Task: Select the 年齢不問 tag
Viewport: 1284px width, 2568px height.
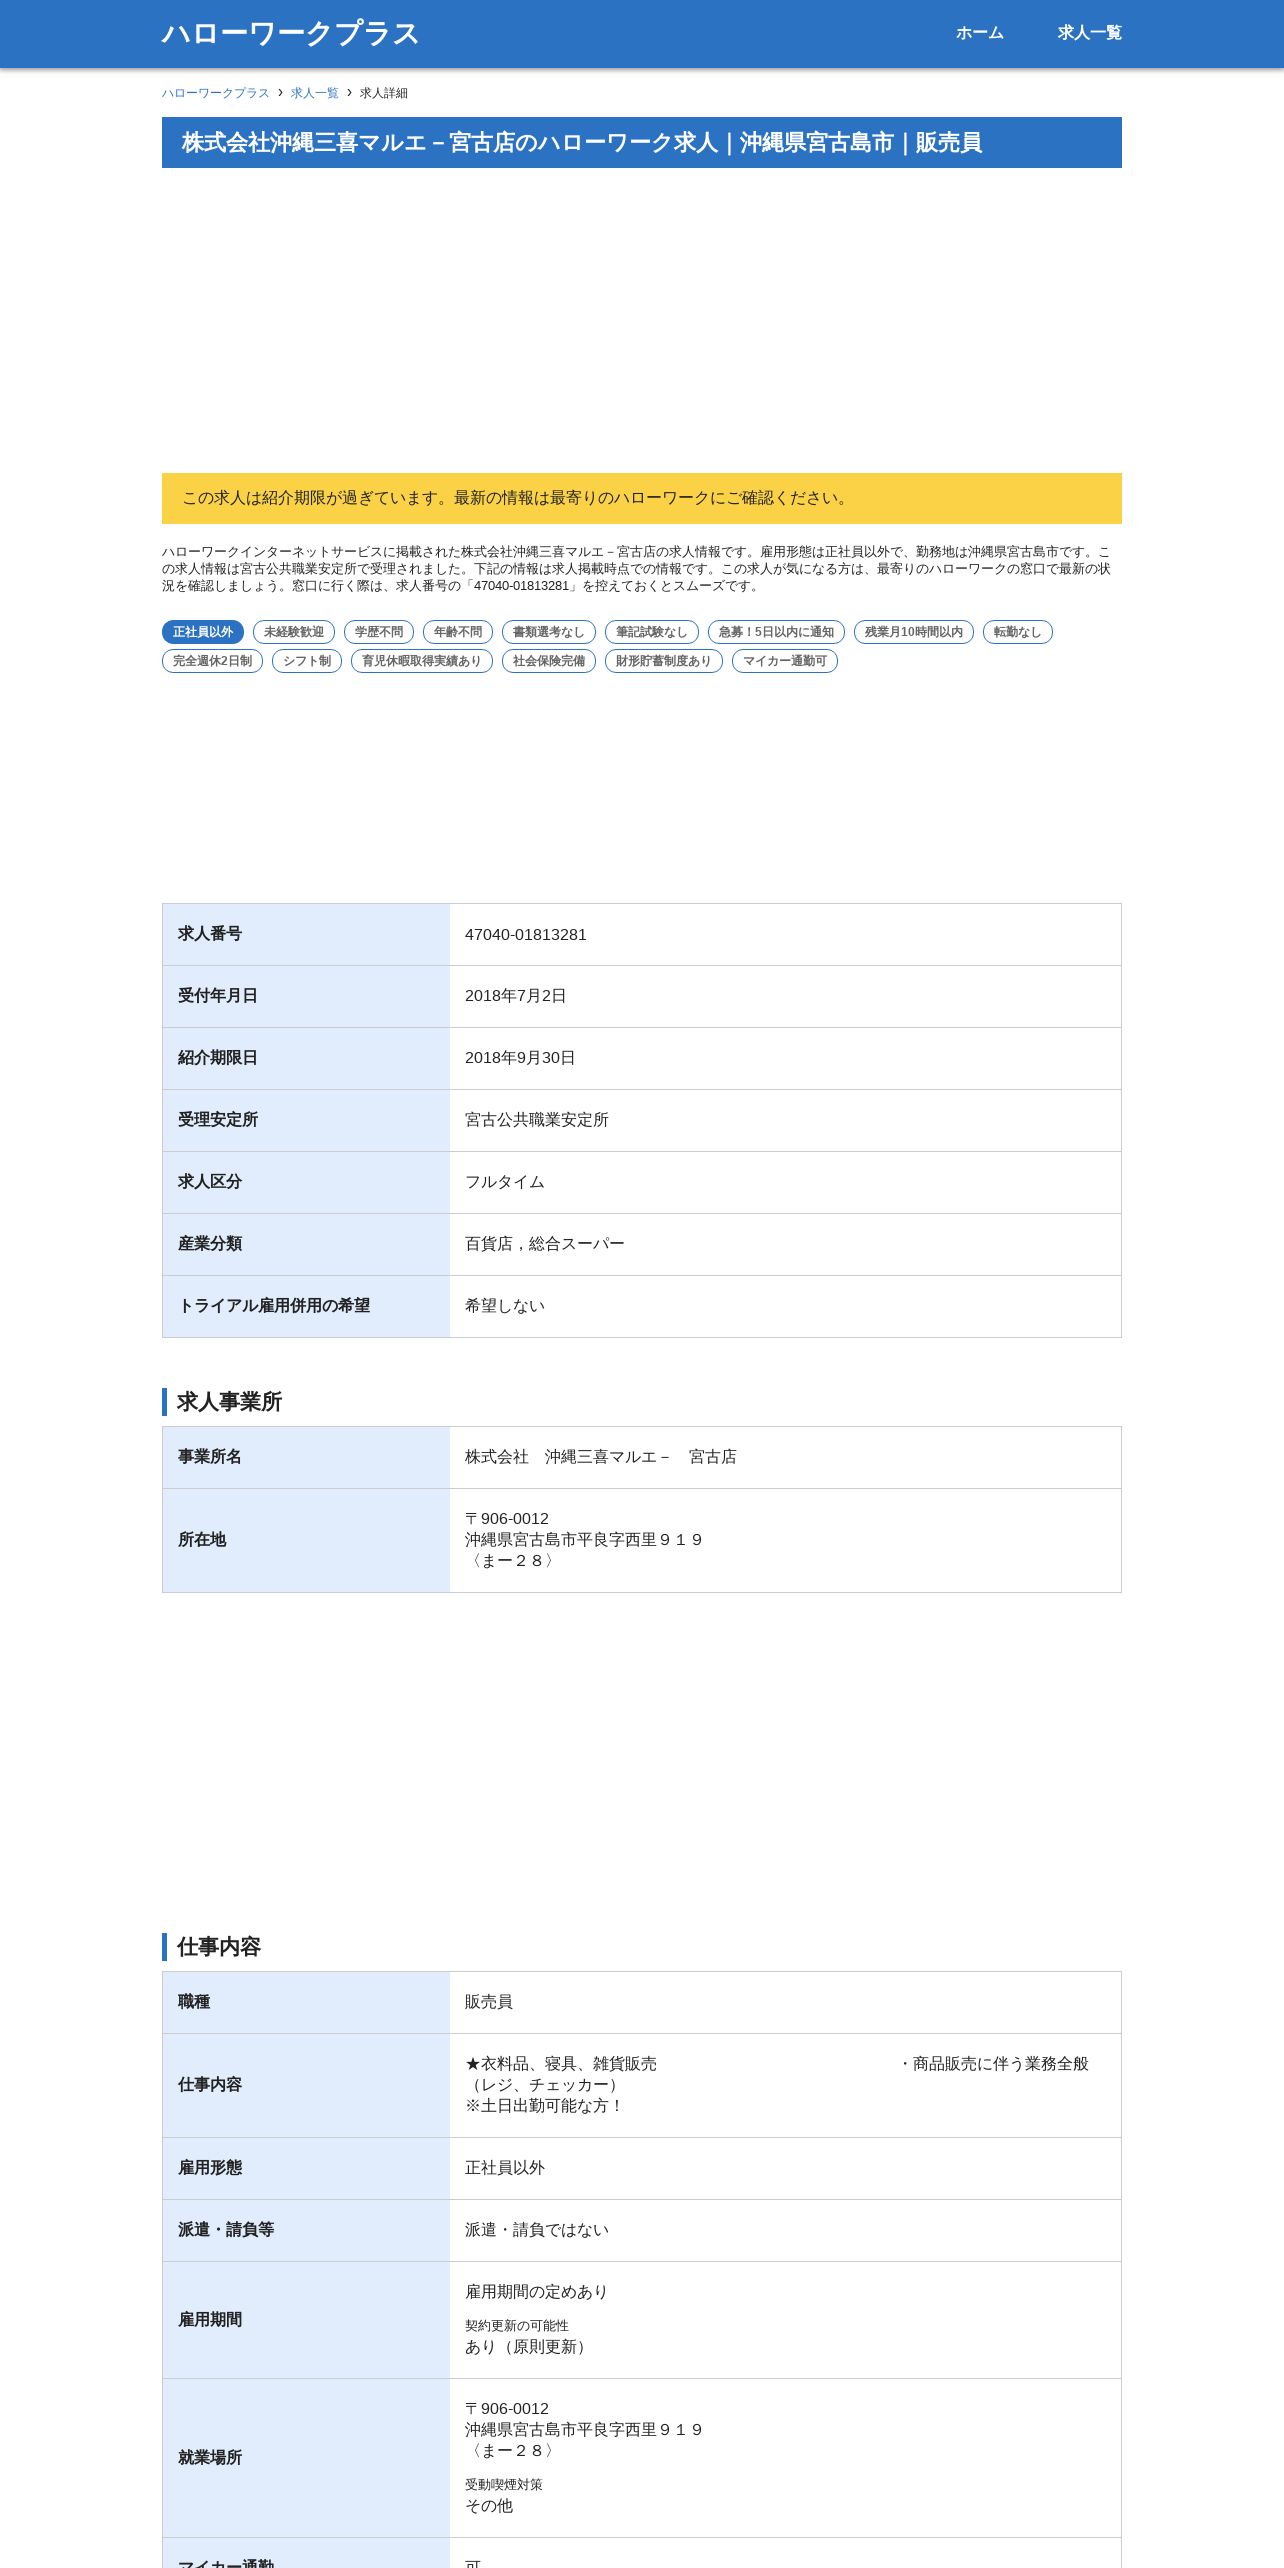Action: point(458,632)
